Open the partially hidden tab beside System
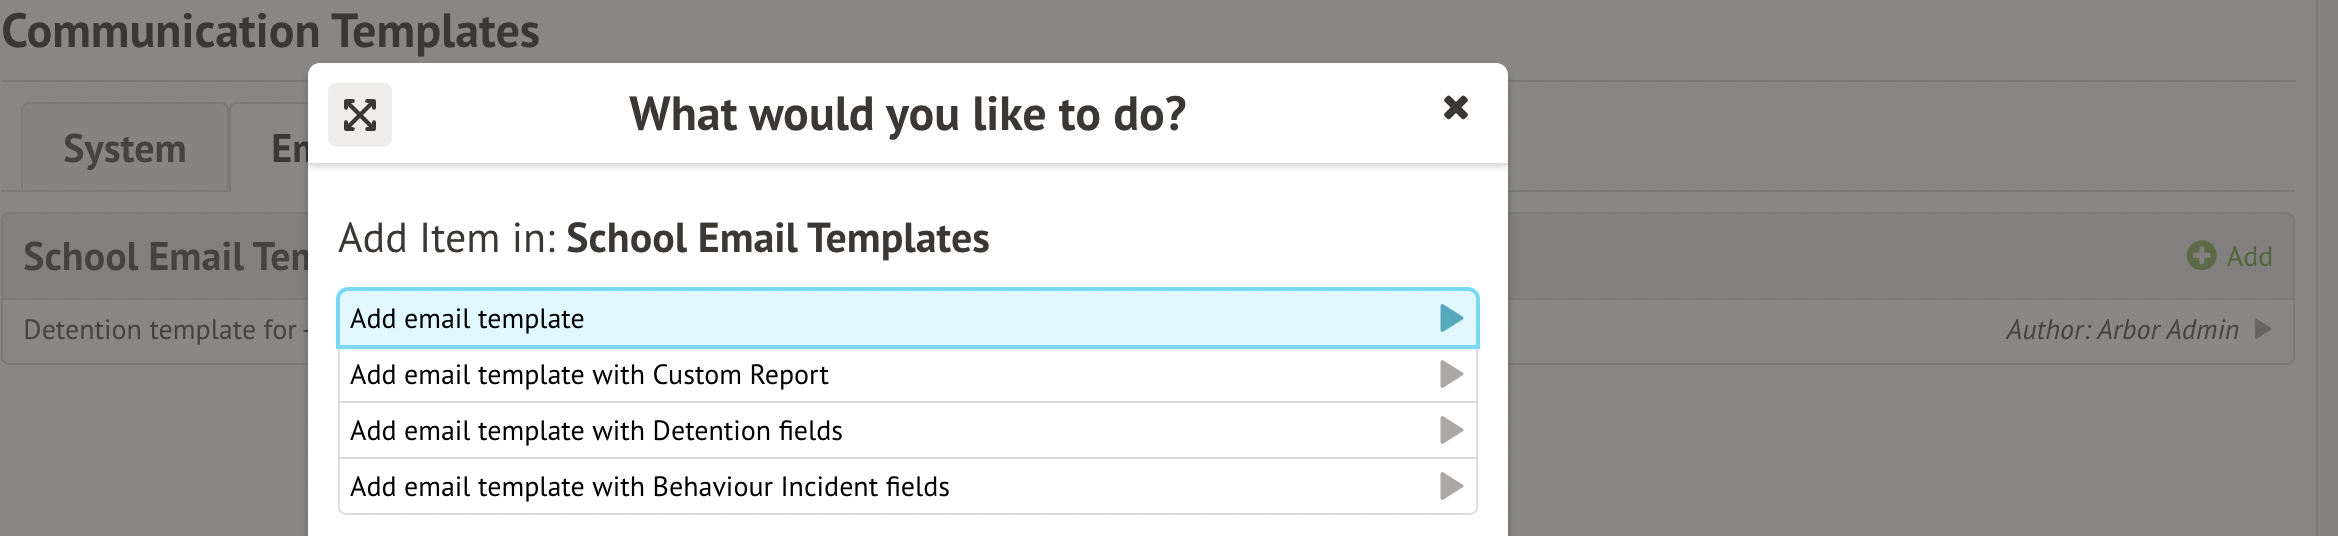This screenshot has width=2338, height=536. click(x=288, y=149)
